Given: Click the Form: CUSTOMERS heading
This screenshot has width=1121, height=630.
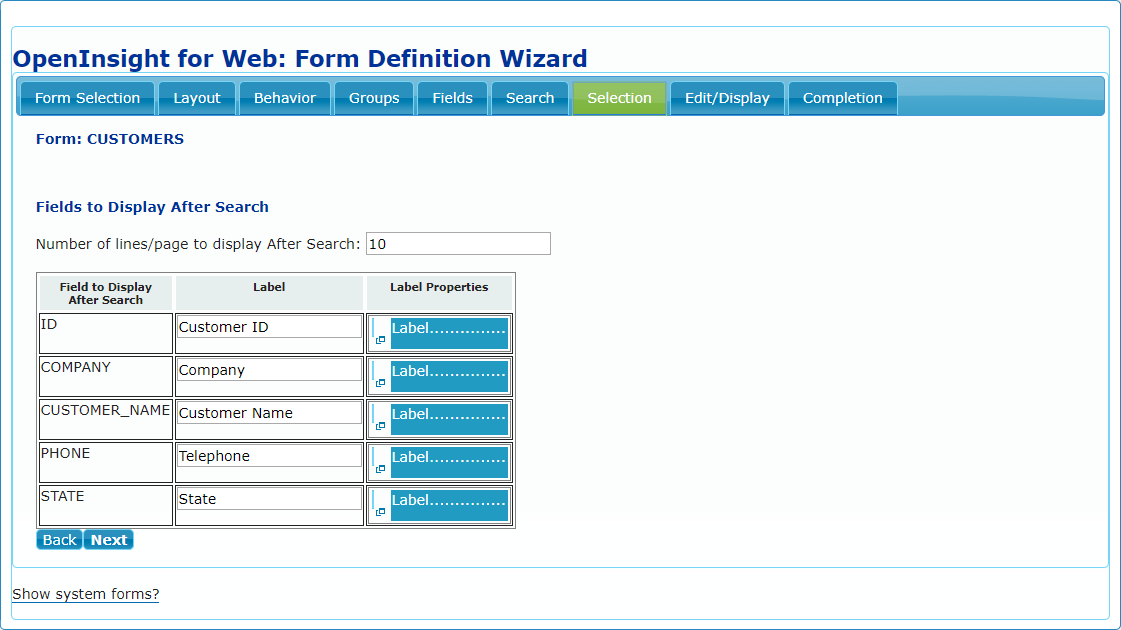Looking at the screenshot, I should point(110,139).
